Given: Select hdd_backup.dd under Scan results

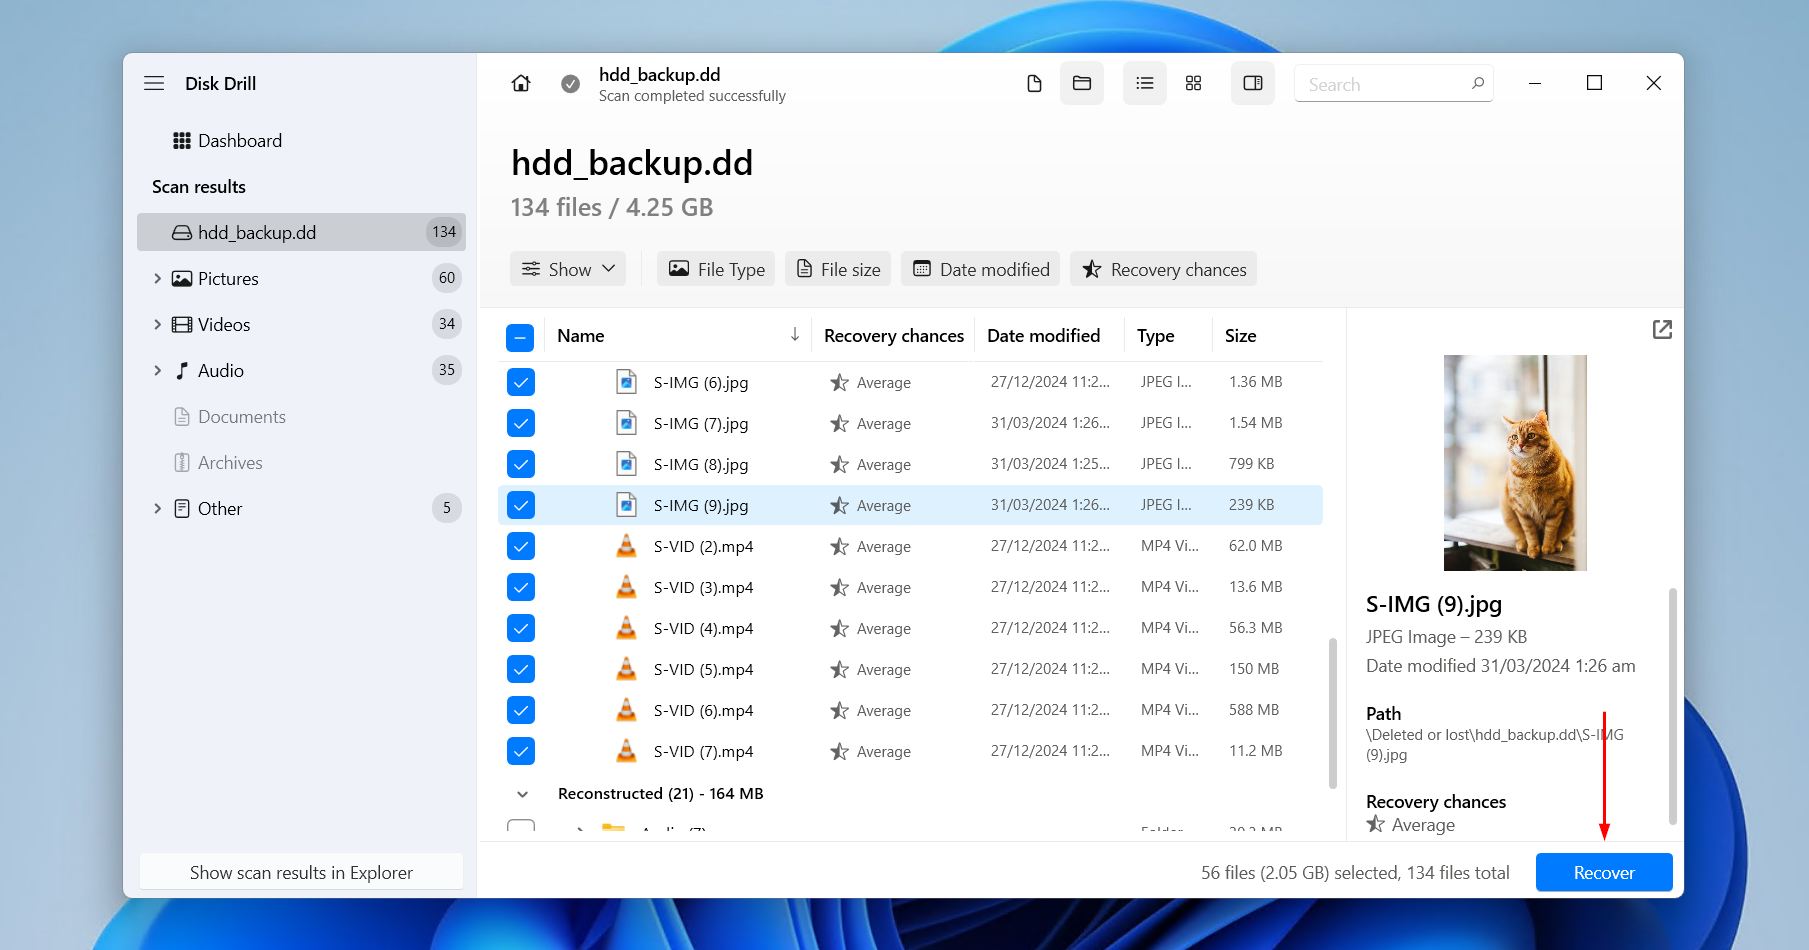Looking at the screenshot, I should pyautogui.click(x=256, y=231).
